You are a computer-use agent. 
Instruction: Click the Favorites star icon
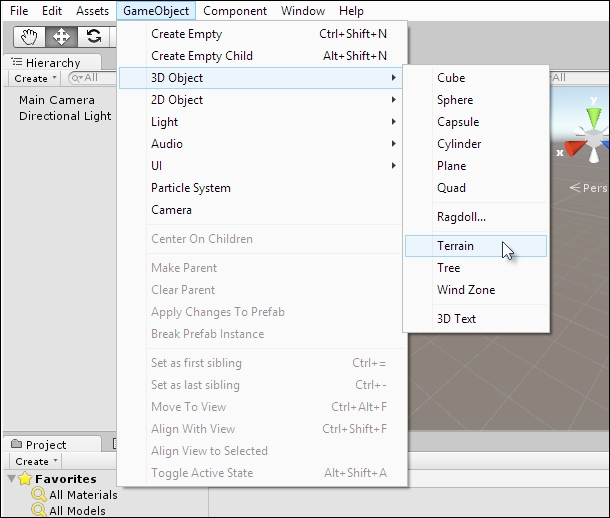point(25,478)
